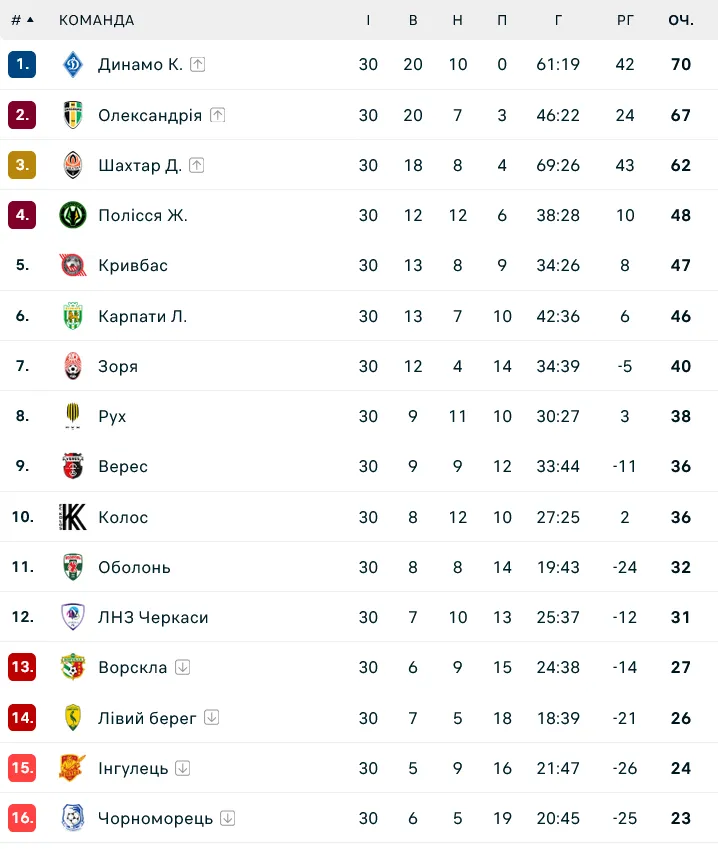This screenshot has height=849, width=718.
Task: Click the Чорноморець club emblem
Action: [x=73, y=818]
